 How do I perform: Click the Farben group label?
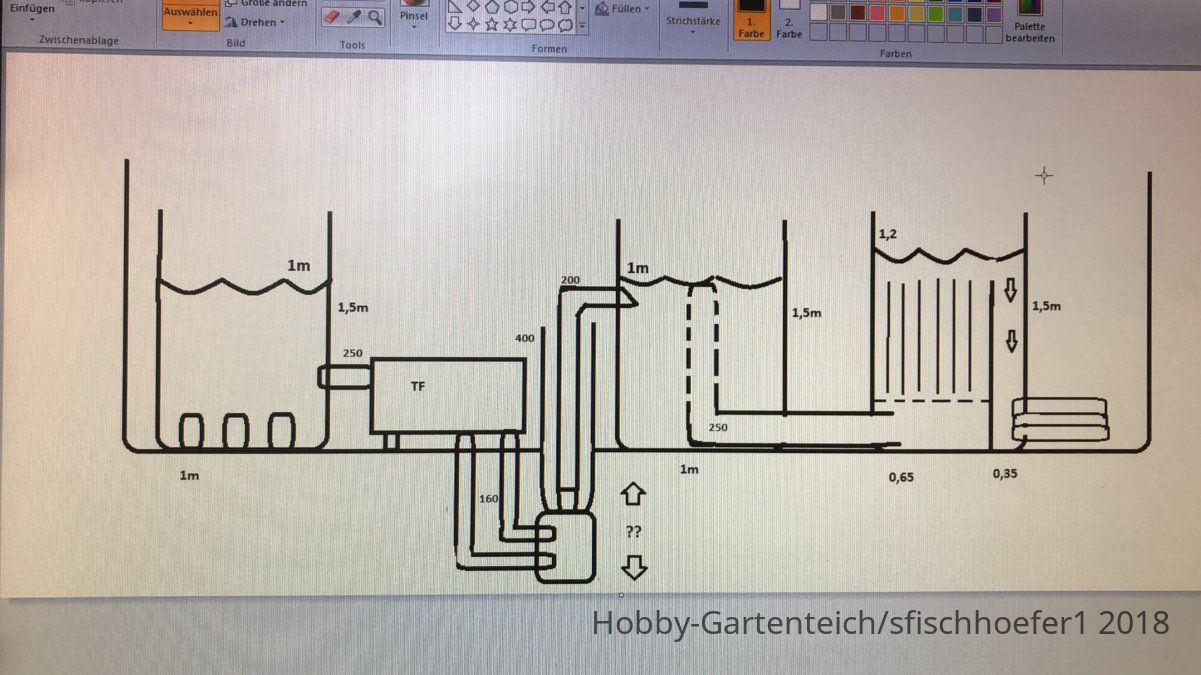tap(896, 54)
